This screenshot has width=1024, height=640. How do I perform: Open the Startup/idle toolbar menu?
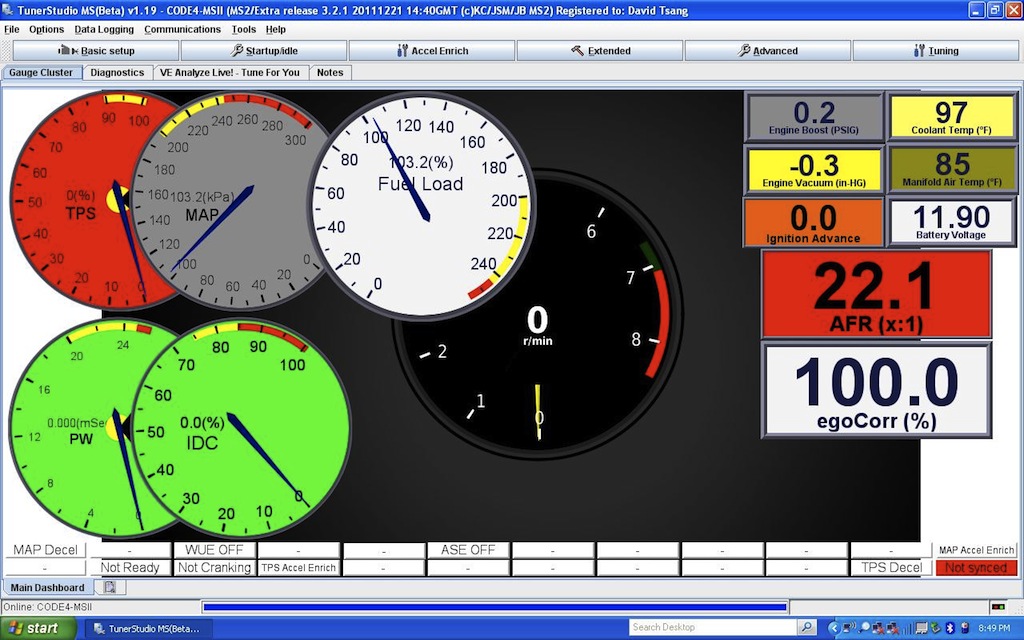[x=264, y=50]
